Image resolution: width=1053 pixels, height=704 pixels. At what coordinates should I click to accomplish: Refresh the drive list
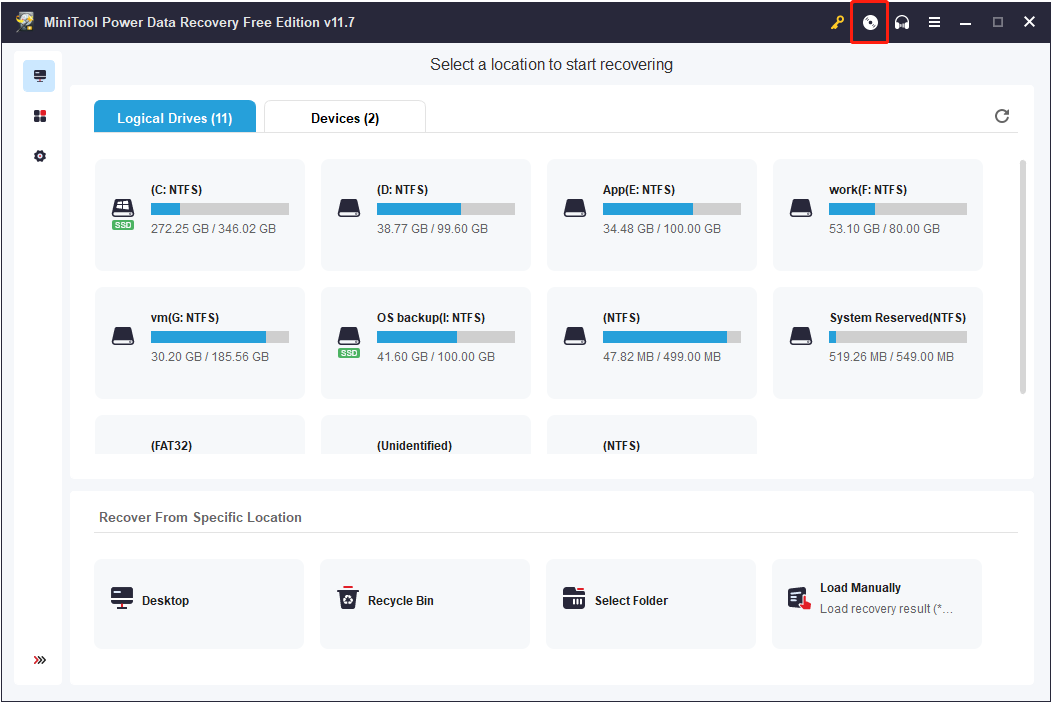pyautogui.click(x=1002, y=116)
